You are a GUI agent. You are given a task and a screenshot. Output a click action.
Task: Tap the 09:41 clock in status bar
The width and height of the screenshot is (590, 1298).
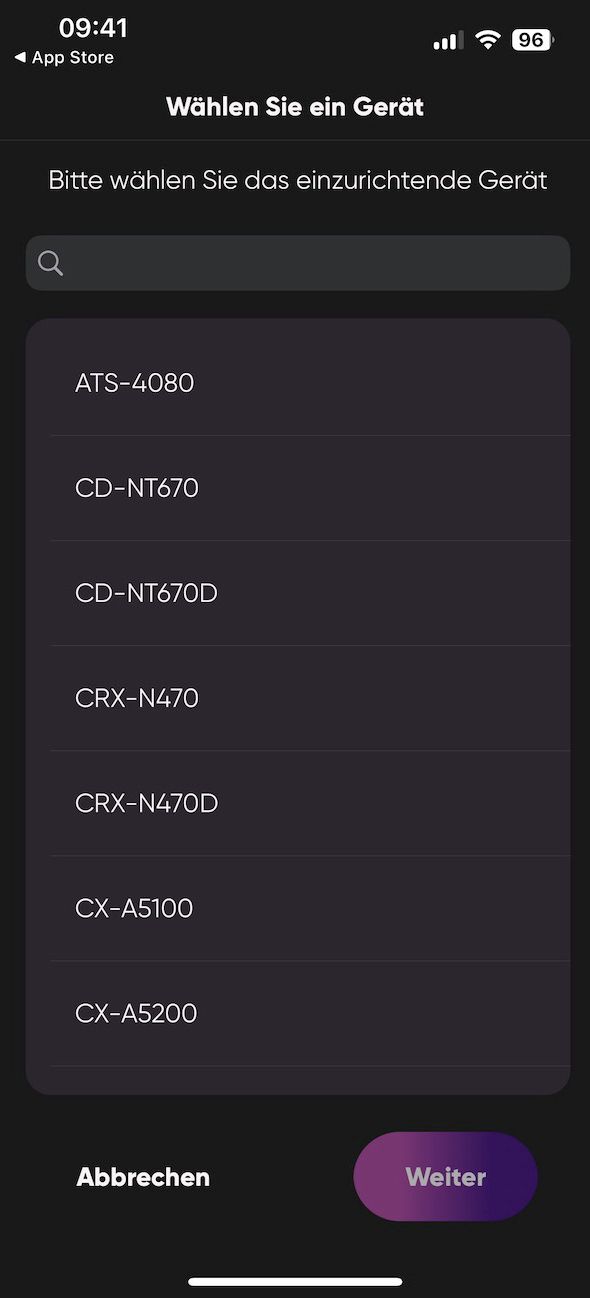point(93,28)
